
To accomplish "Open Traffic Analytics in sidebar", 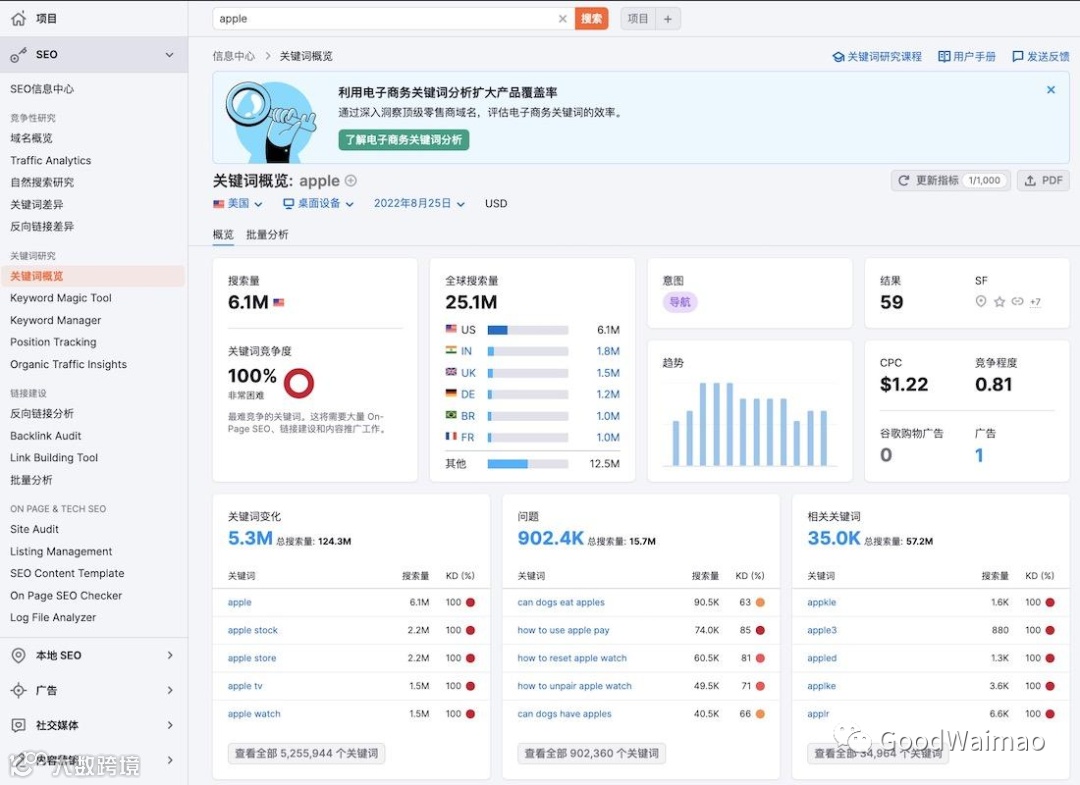I will 50,160.
